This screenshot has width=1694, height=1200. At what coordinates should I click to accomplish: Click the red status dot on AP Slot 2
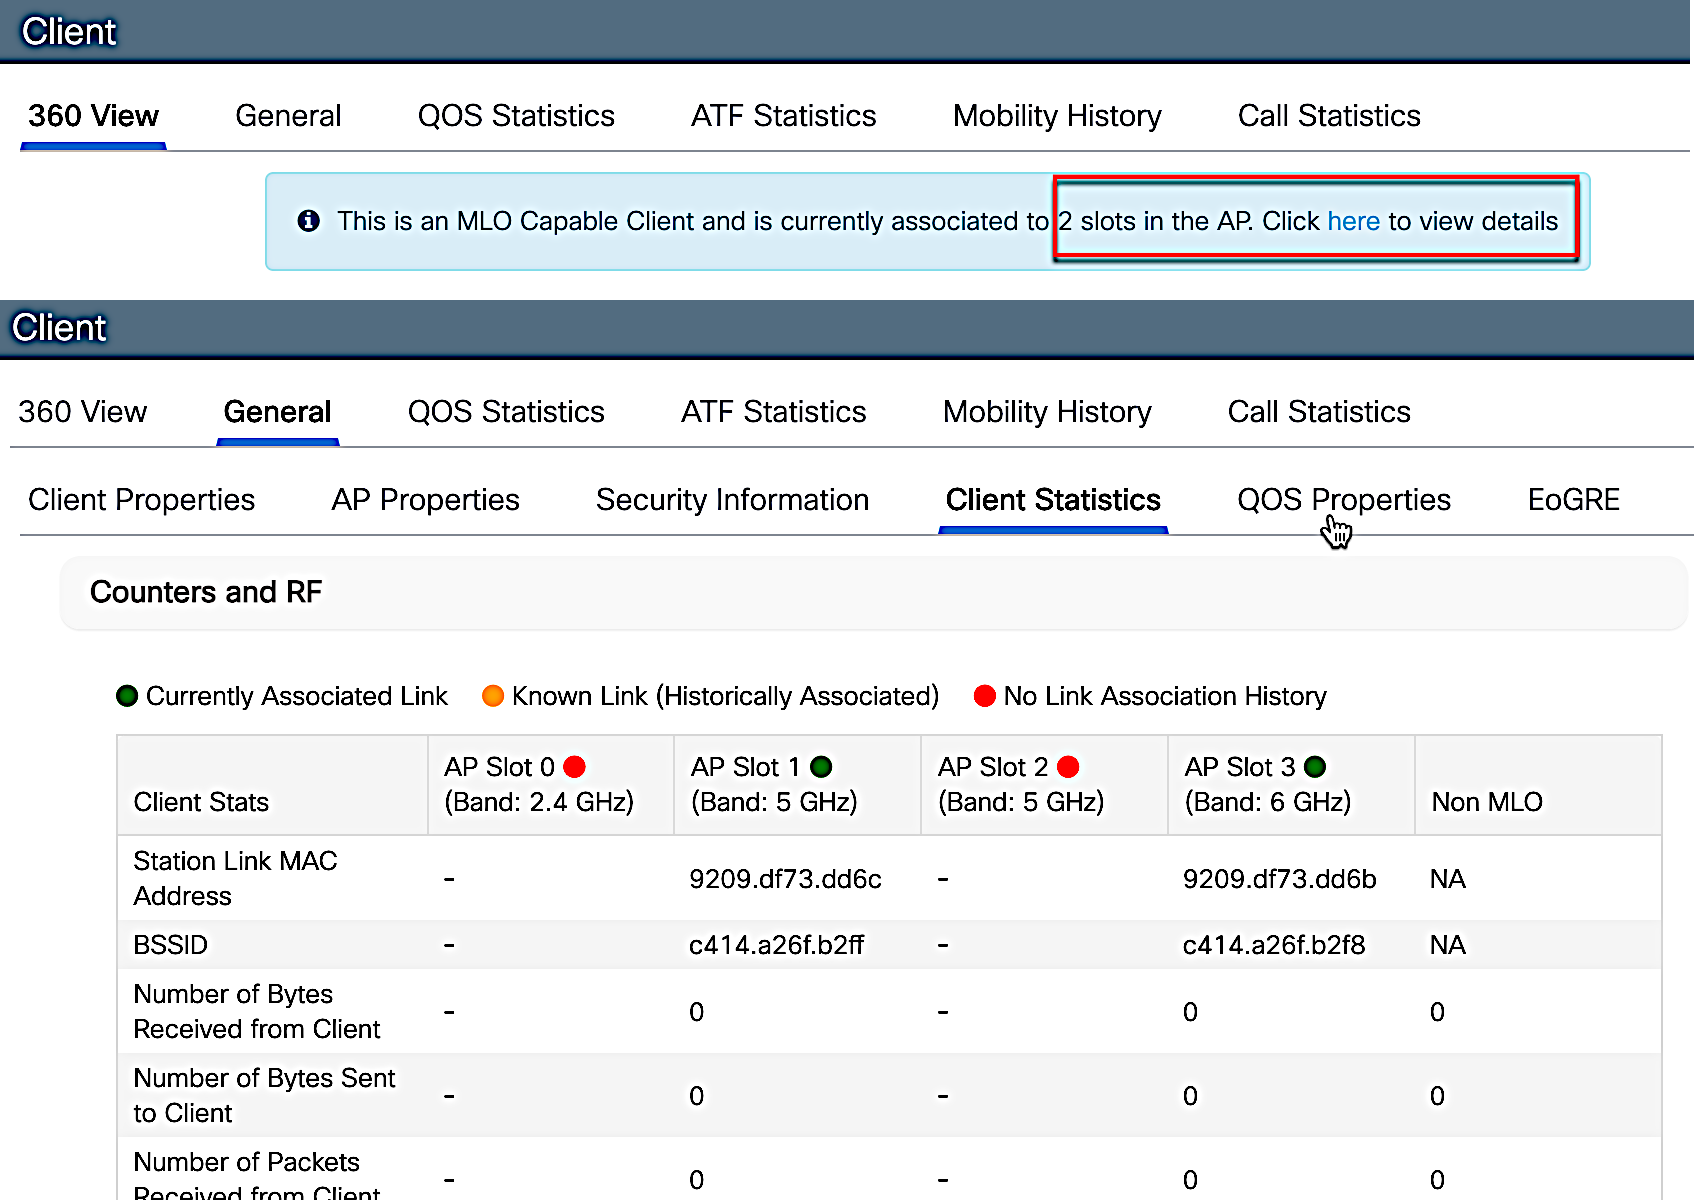tap(1068, 766)
